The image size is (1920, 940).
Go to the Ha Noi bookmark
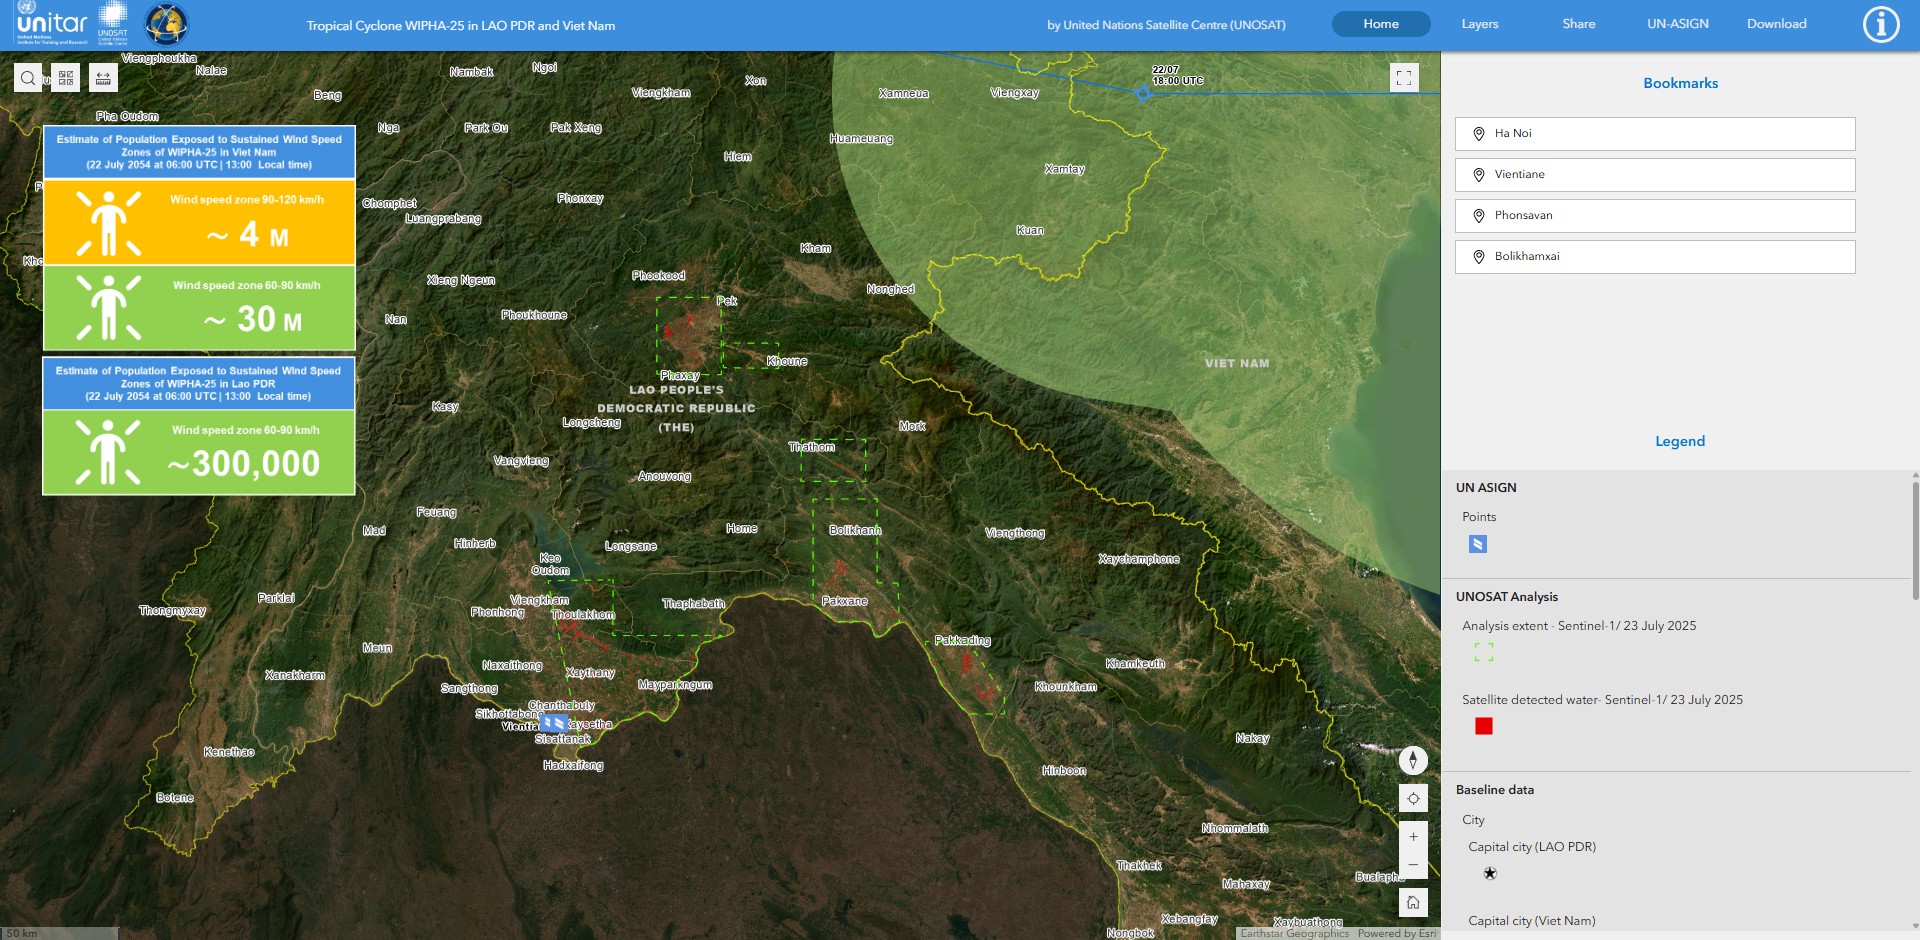tap(1654, 134)
